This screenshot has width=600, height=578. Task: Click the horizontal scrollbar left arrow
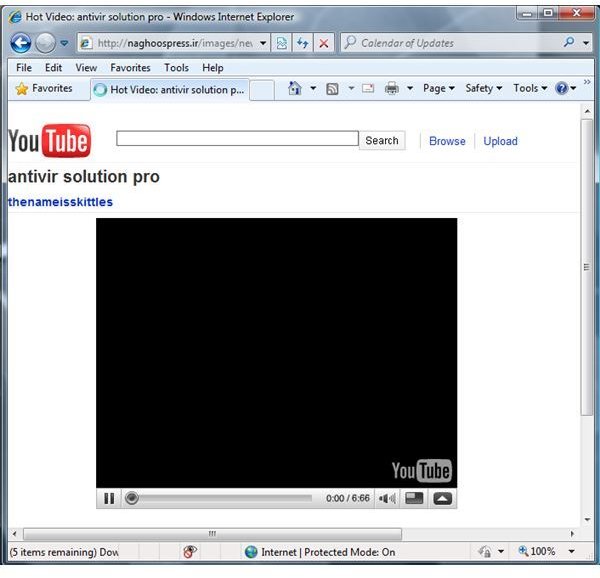(14, 534)
